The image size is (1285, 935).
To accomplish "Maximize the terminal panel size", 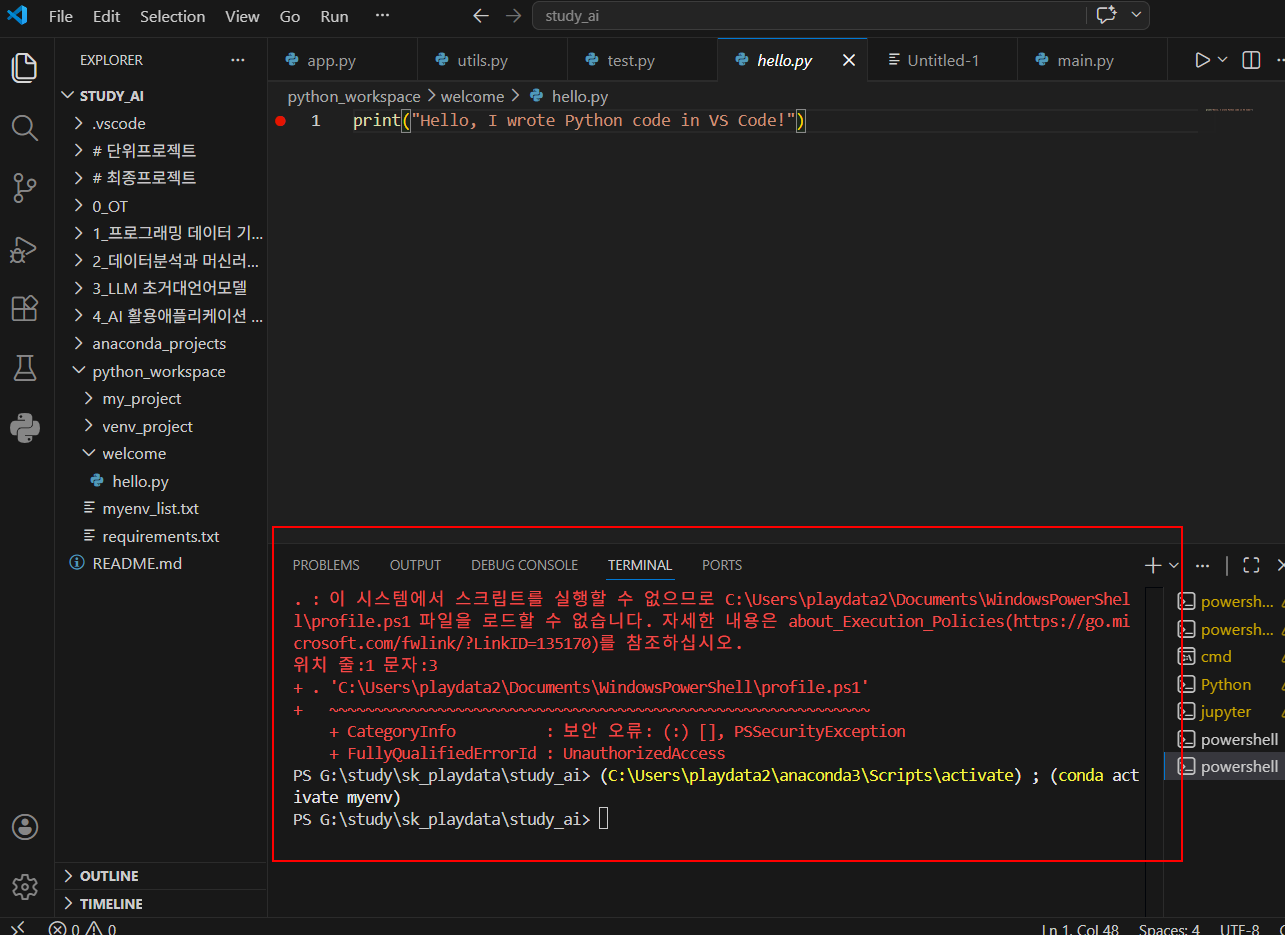I will [x=1251, y=565].
